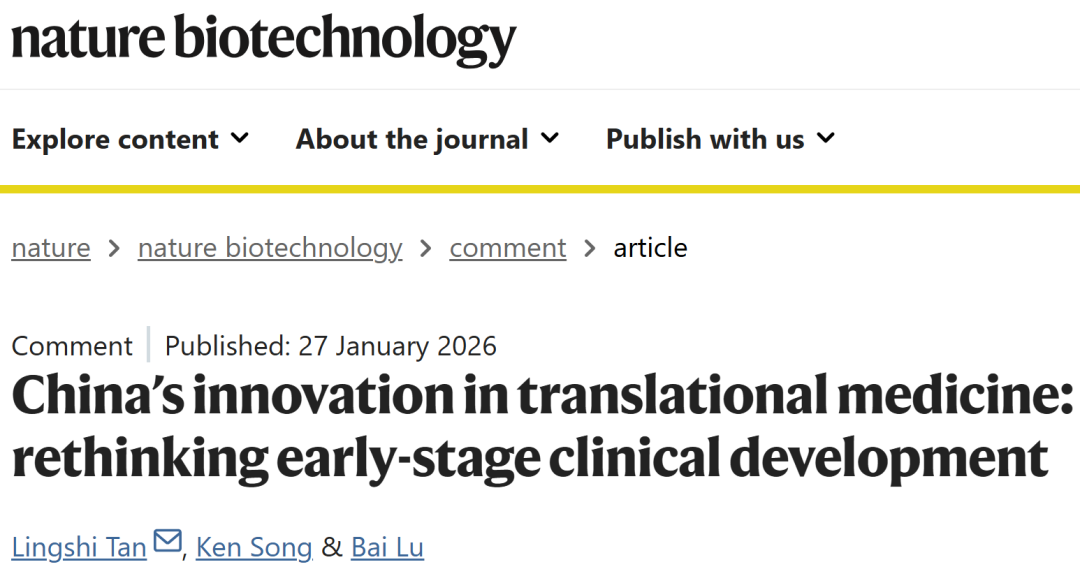Click the breadcrumb arrow after nature

114,248
